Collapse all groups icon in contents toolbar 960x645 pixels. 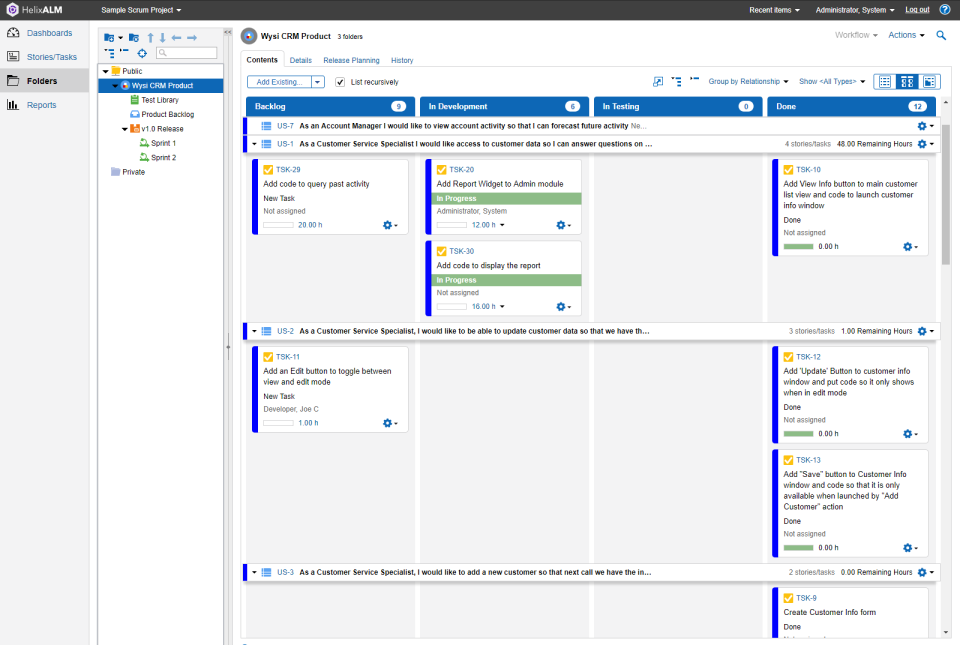(x=695, y=79)
